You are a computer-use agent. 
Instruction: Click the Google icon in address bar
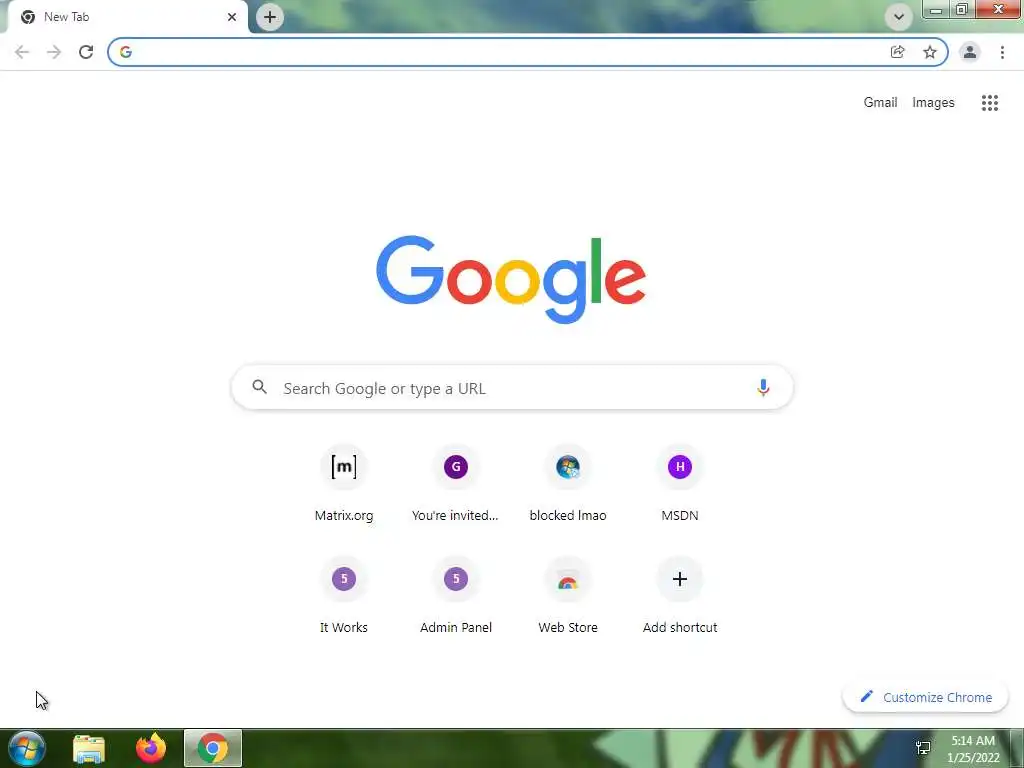(x=125, y=52)
